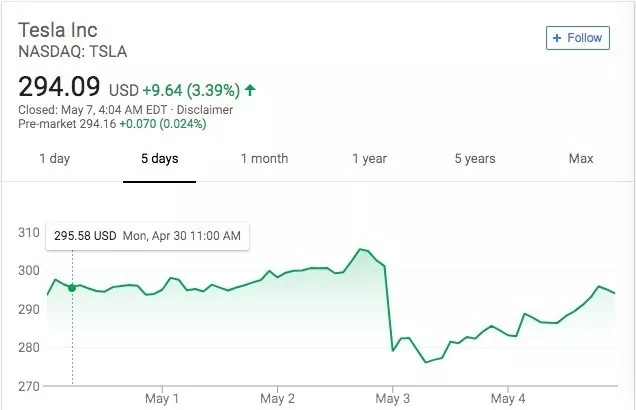This screenshot has width=636, height=410.
Task: Click the May 3 date axis label
Action: 393,398
